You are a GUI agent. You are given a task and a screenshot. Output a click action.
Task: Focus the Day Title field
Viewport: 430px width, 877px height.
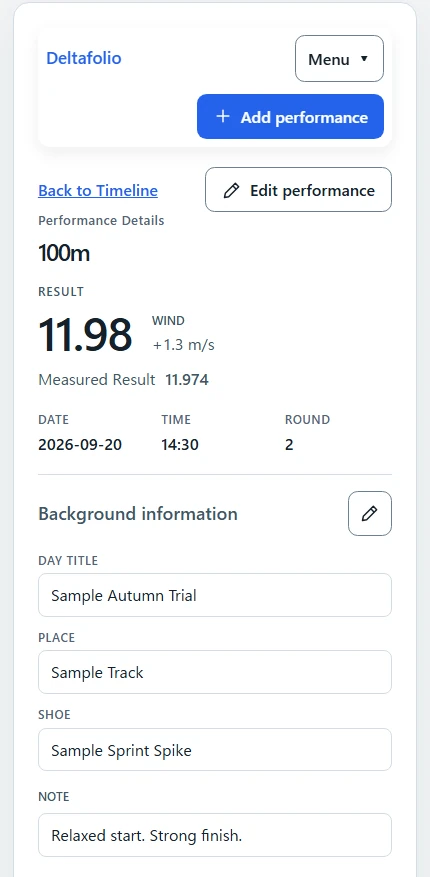click(x=215, y=595)
